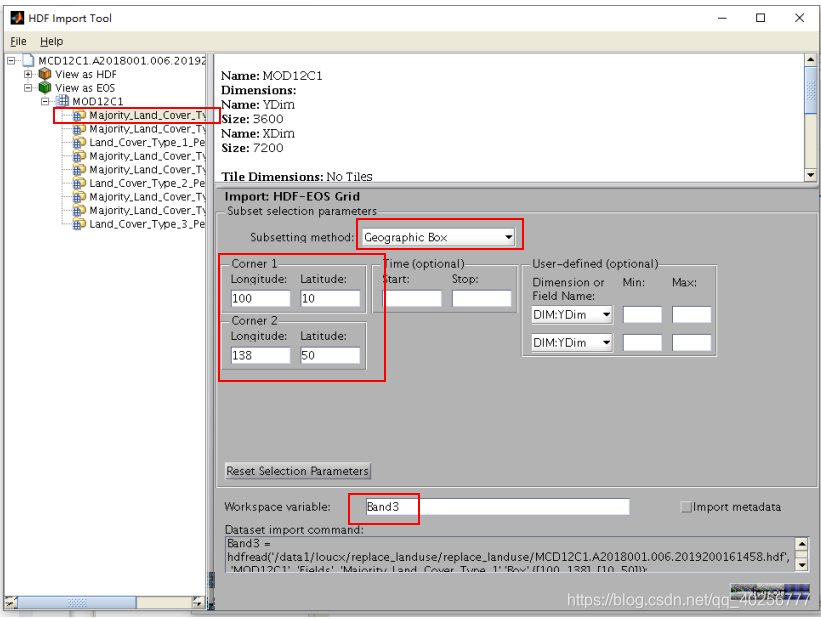Click Corner 2 Longitude field
Screen dimensions: 821x619
tap(260, 356)
